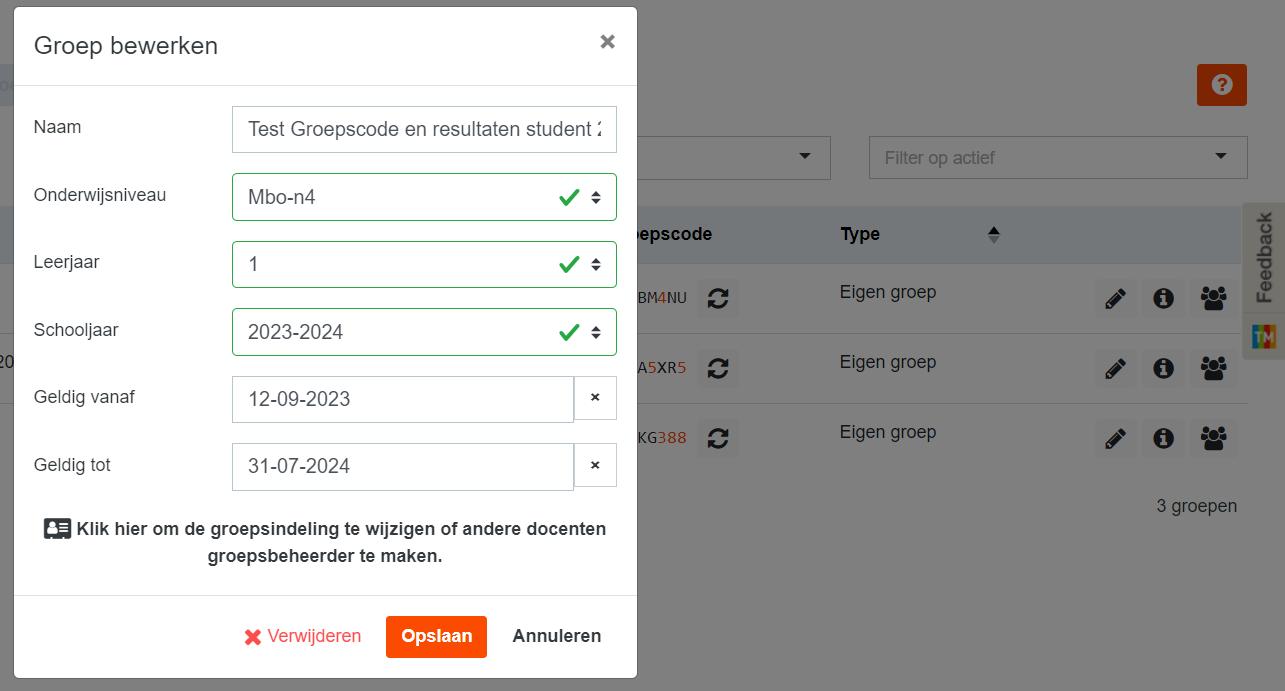Clear the Geldig vanaf date
This screenshot has width=1285, height=691.
pyautogui.click(x=595, y=398)
